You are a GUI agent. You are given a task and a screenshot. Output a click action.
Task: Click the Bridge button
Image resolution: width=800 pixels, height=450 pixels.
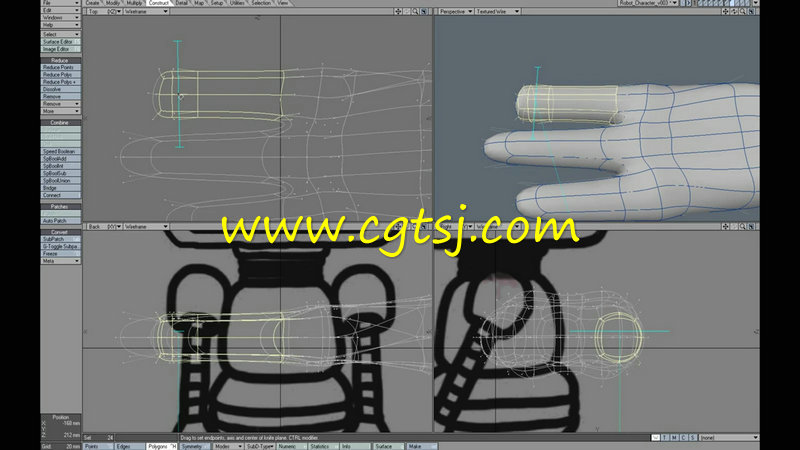pyautogui.click(x=61, y=188)
